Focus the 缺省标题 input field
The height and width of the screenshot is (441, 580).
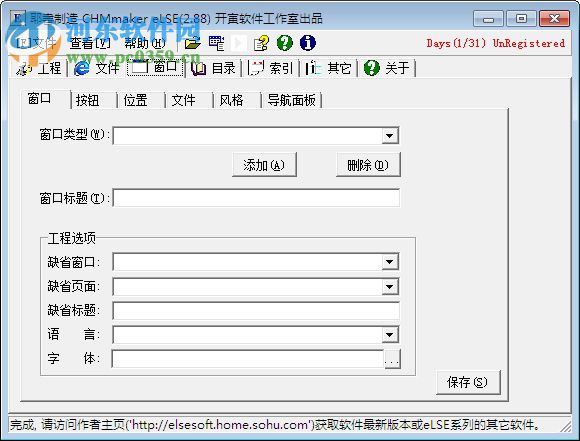[x=256, y=311]
